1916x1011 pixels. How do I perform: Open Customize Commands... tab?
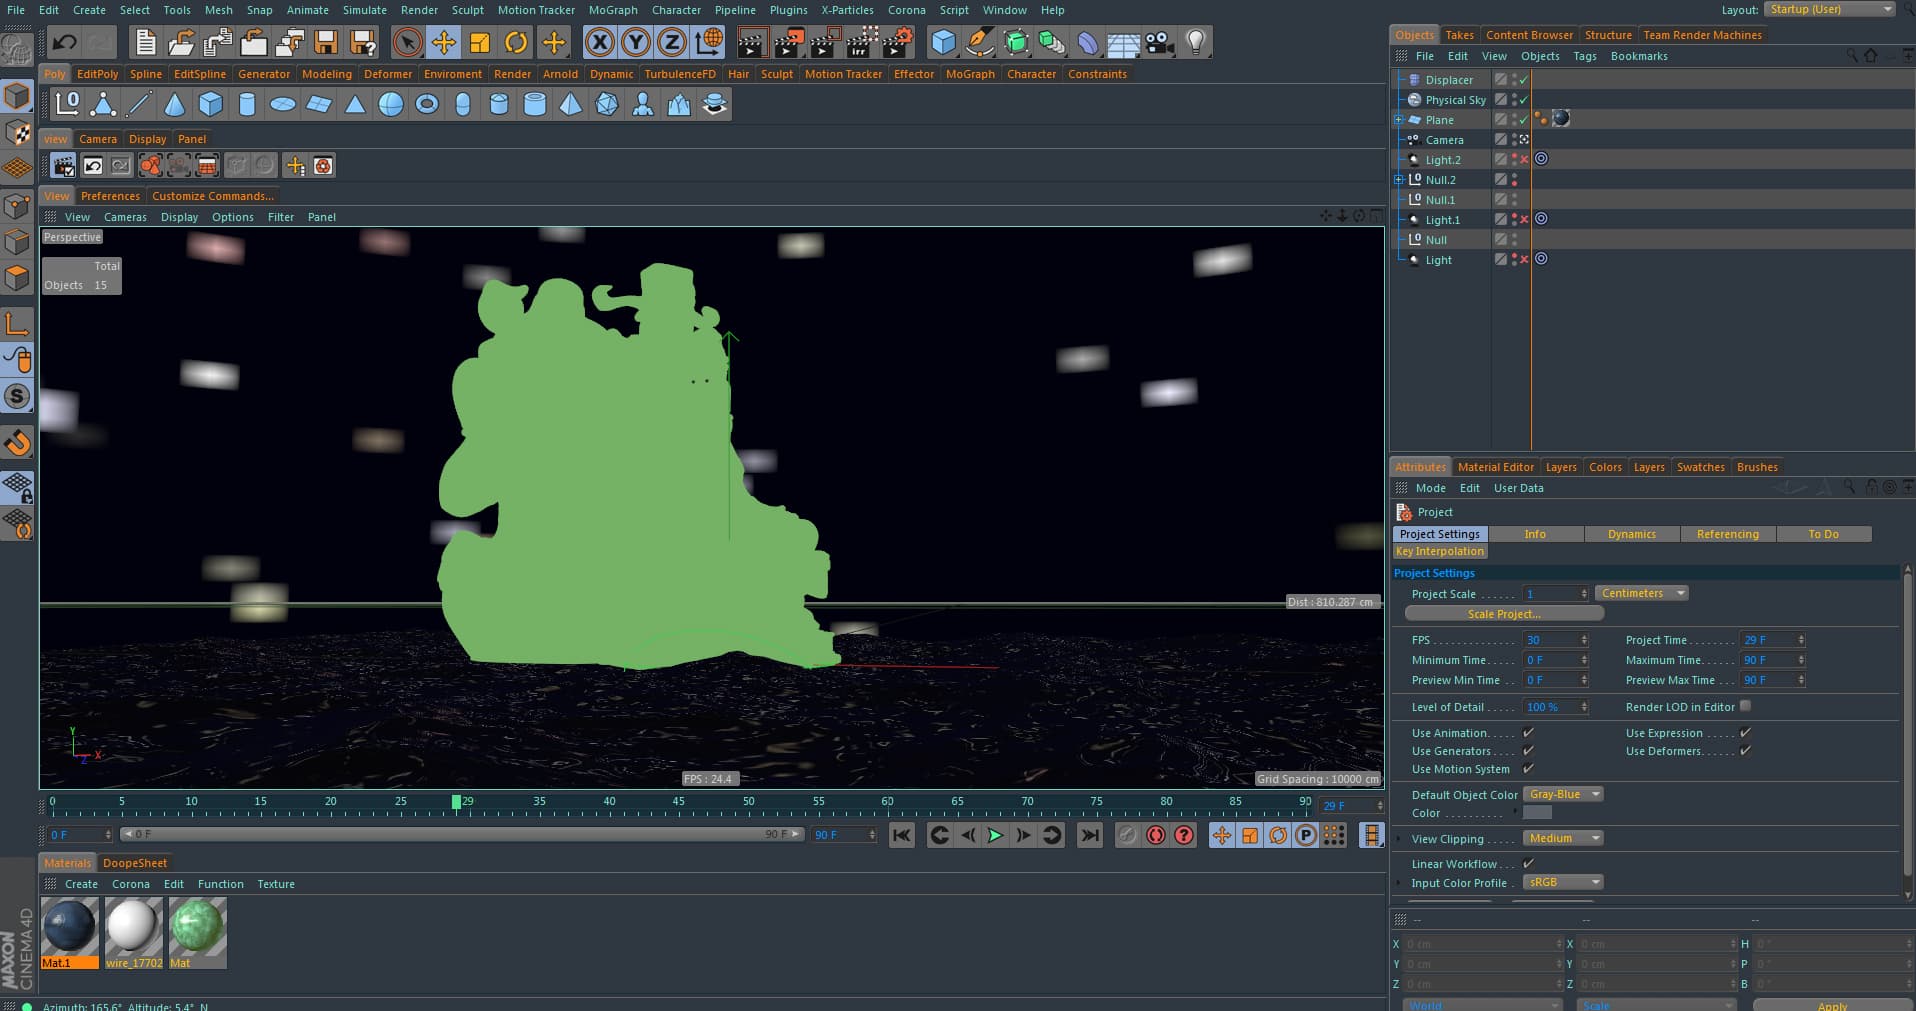[x=212, y=196]
